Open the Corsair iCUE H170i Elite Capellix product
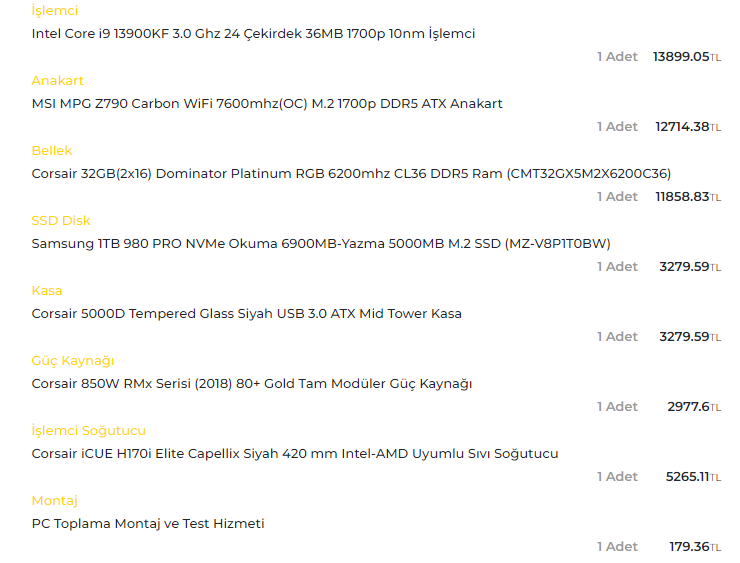Image resolution: width=740 pixels, height=563 pixels. [x=295, y=454]
